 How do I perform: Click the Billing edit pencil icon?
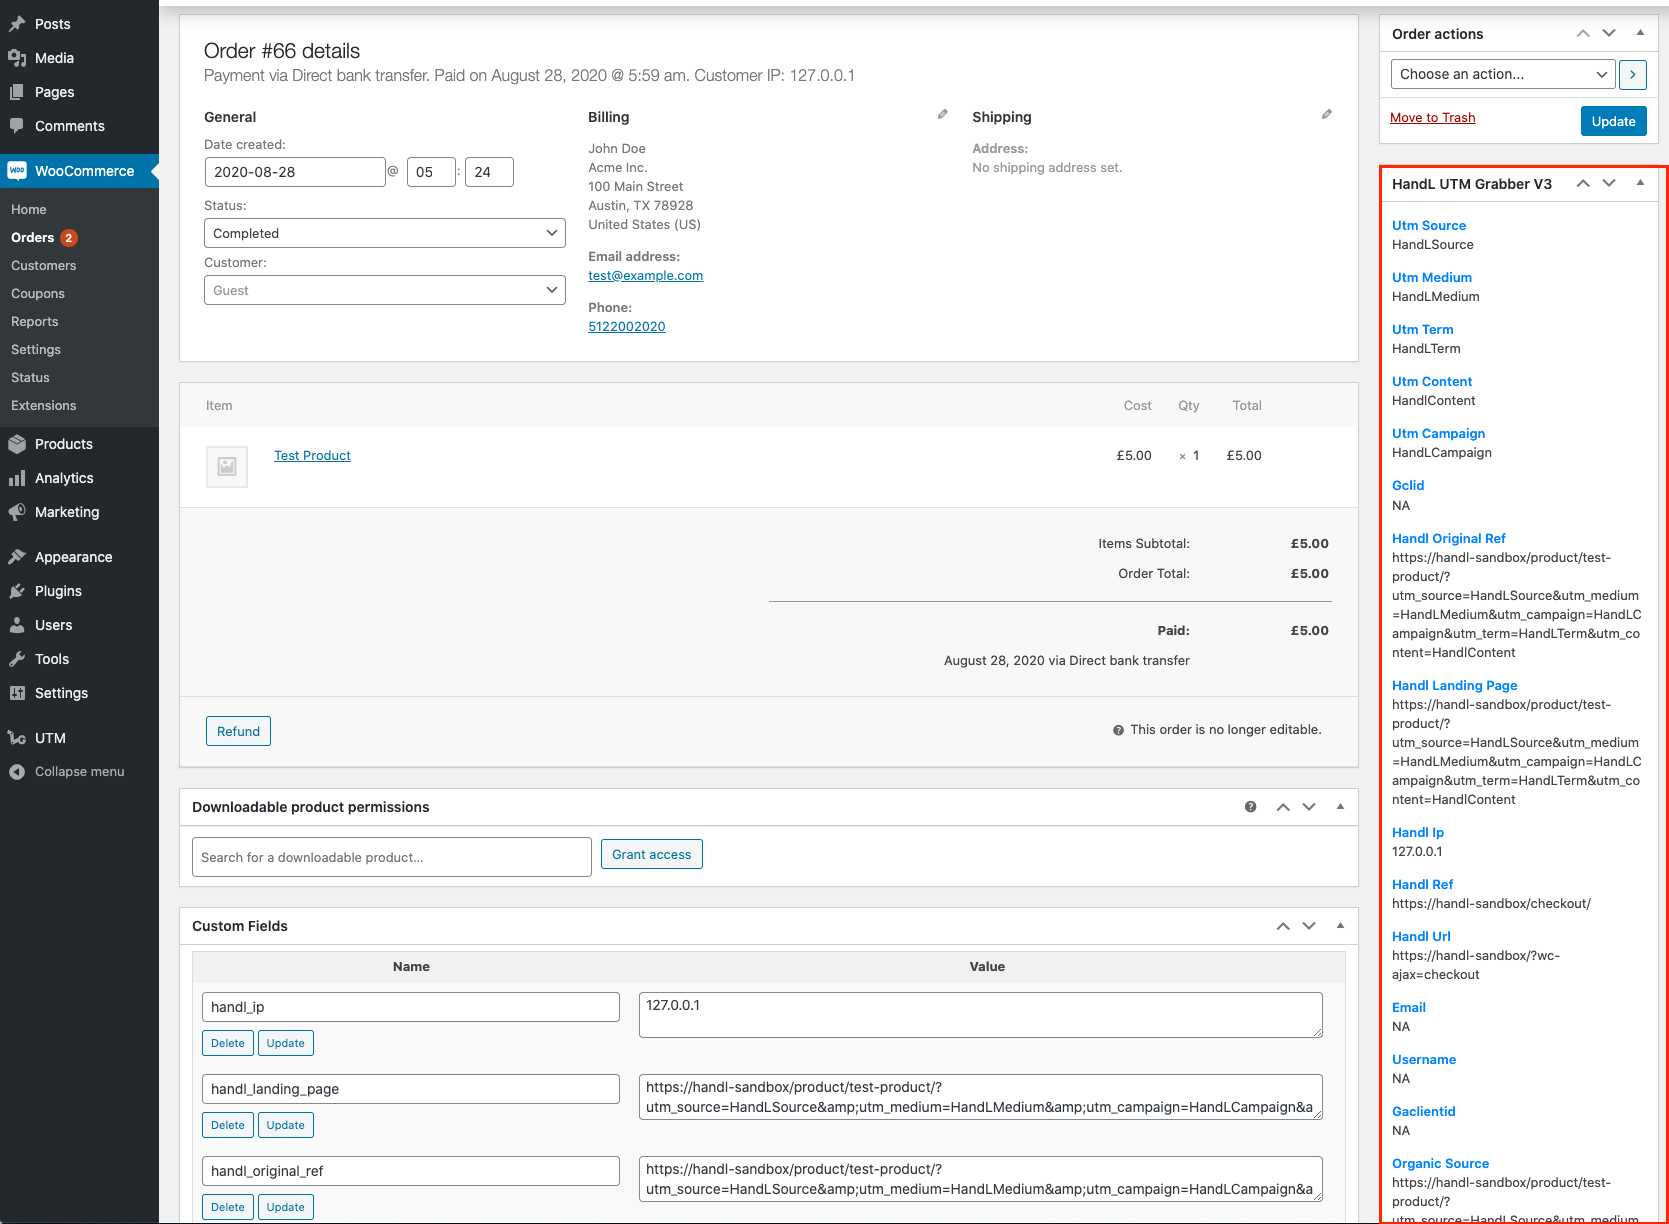pyautogui.click(x=942, y=115)
